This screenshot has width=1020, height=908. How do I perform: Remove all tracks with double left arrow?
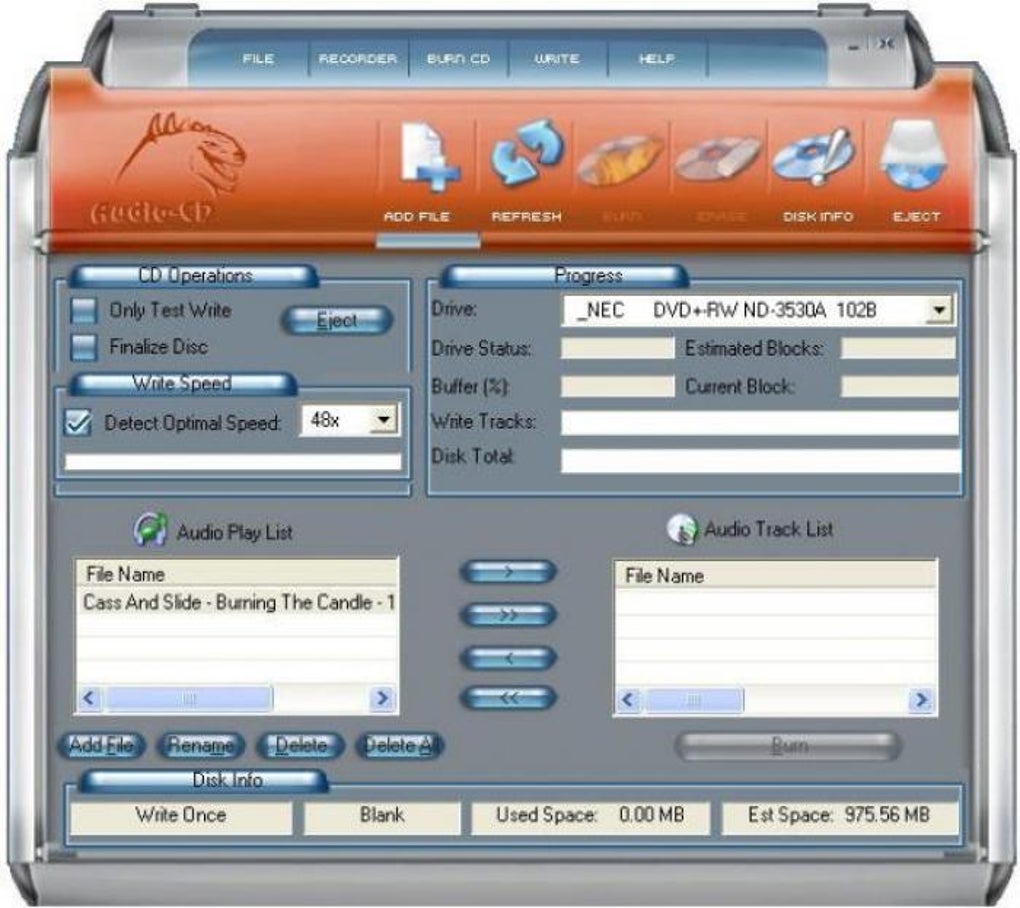508,698
